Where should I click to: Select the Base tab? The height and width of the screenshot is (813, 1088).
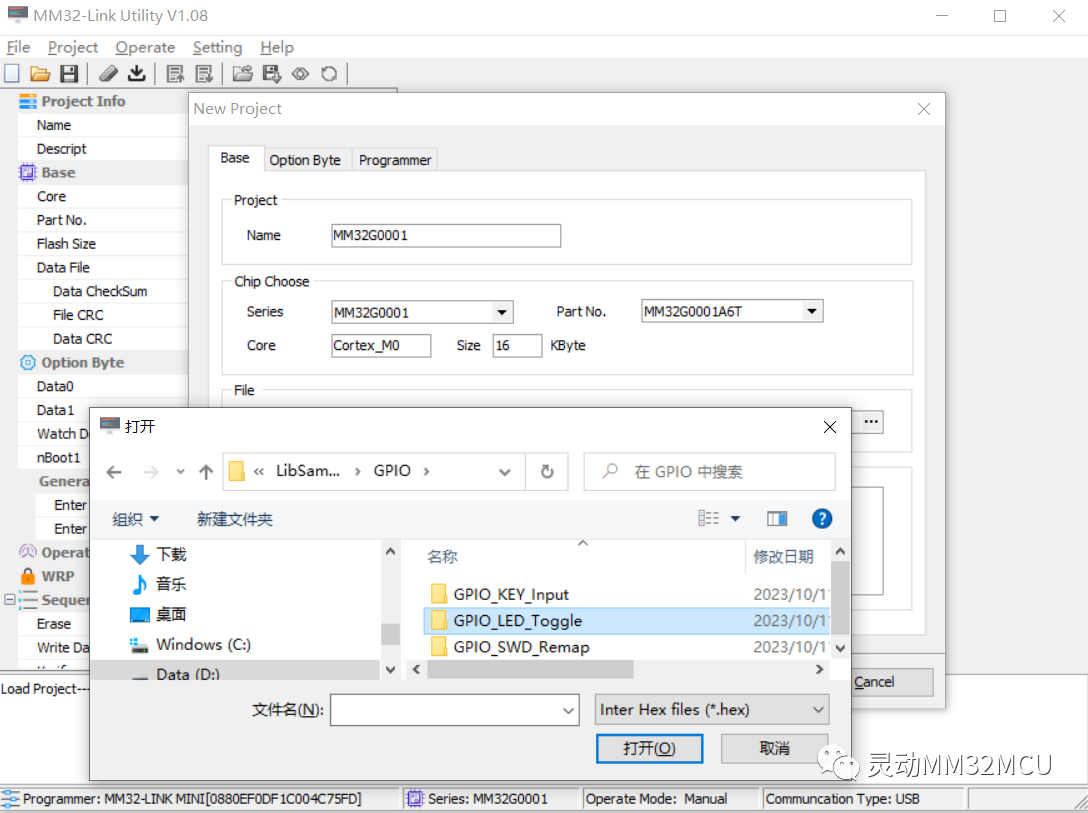(235, 158)
